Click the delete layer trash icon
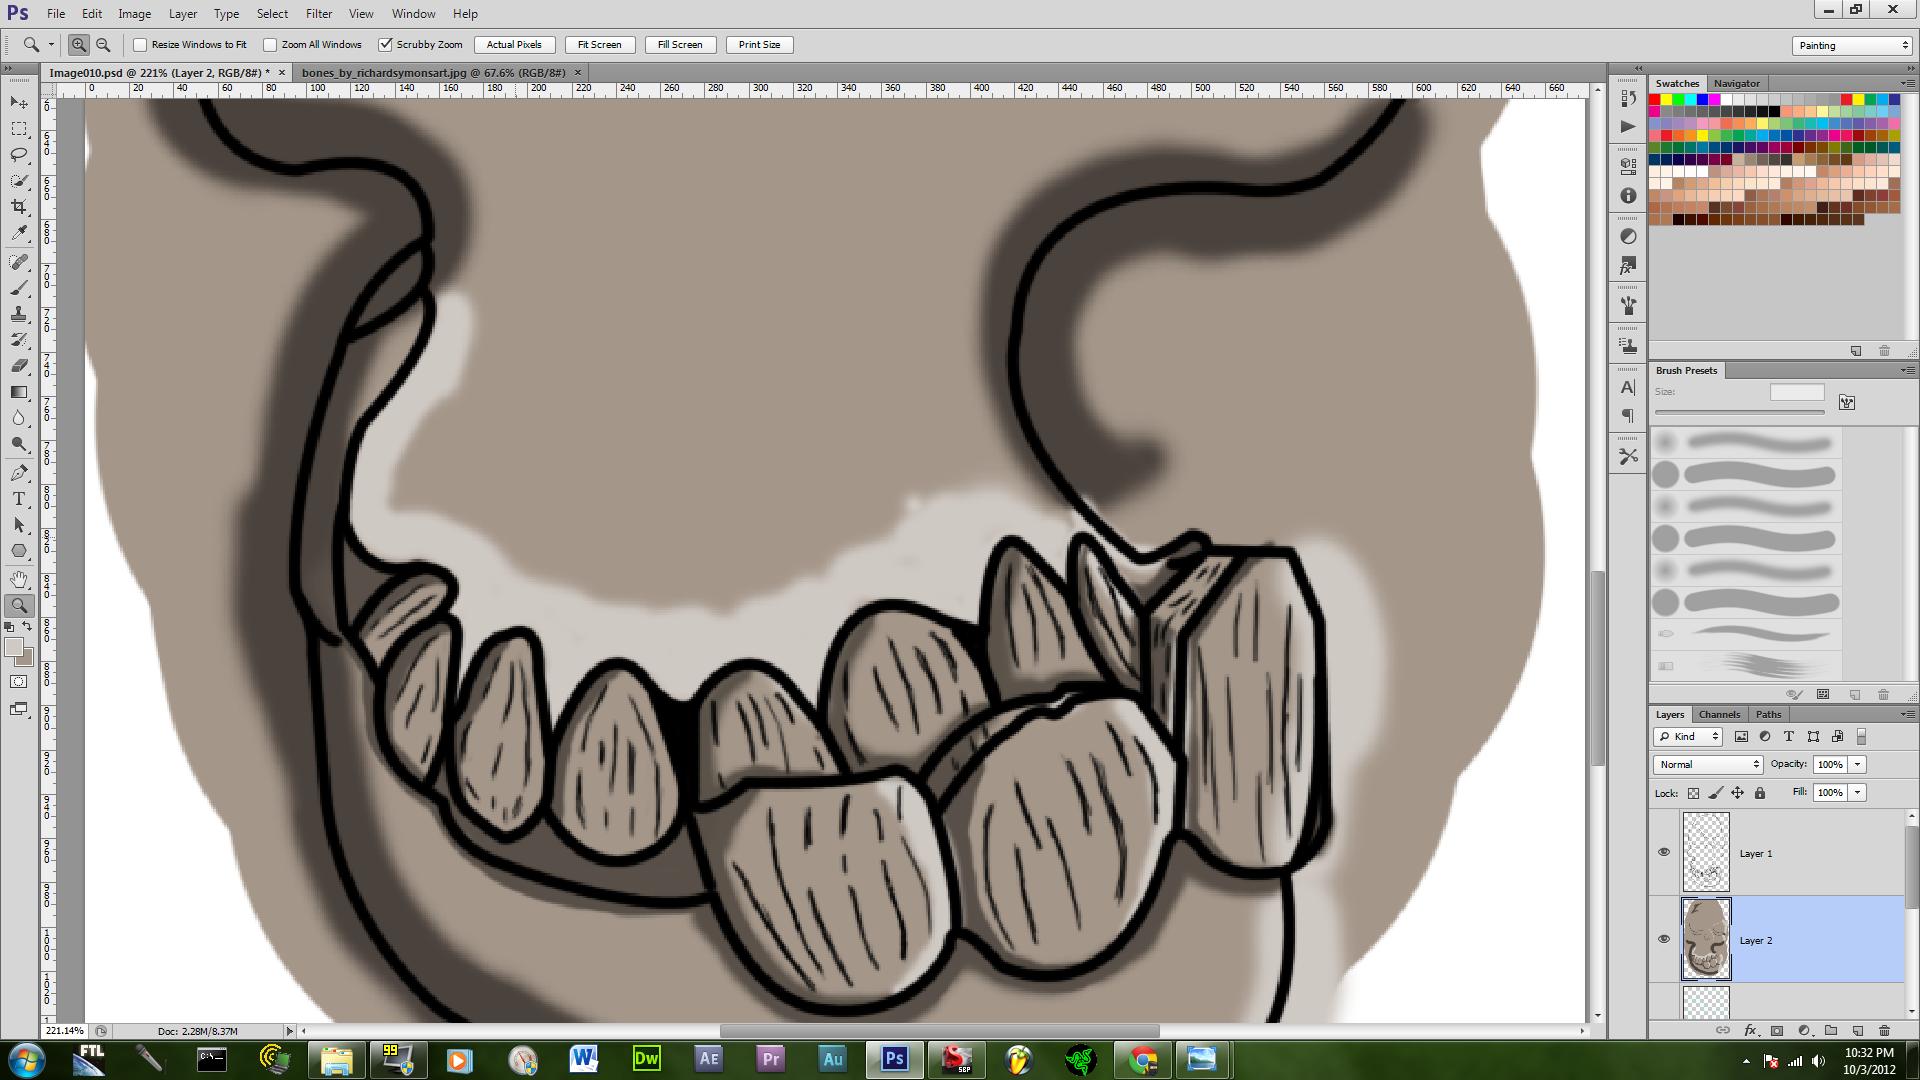 1884,1030
